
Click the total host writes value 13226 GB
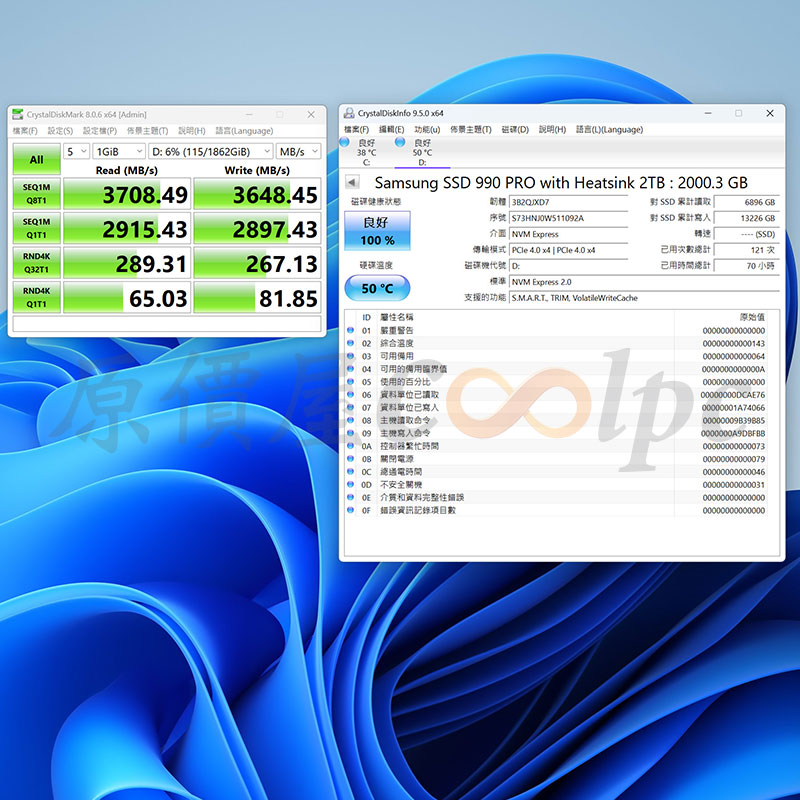pyautogui.click(x=746, y=218)
